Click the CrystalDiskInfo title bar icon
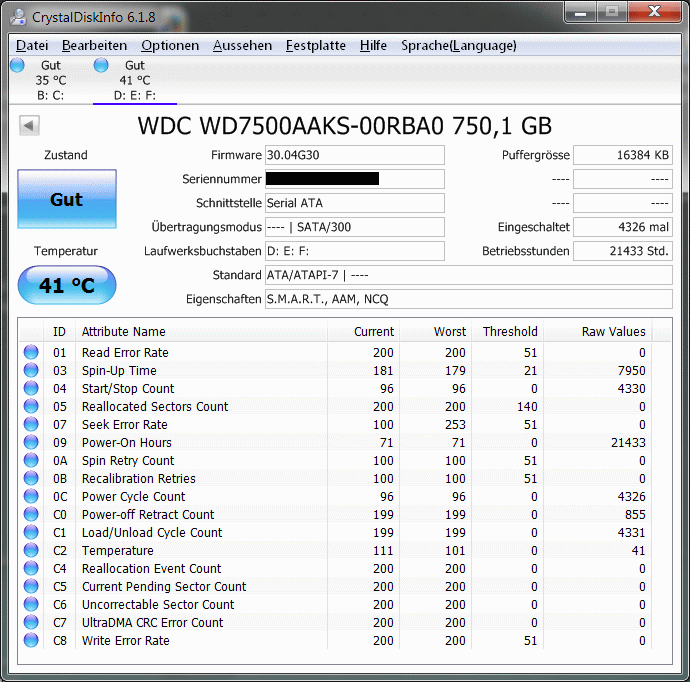690x682 pixels. click(18, 17)
